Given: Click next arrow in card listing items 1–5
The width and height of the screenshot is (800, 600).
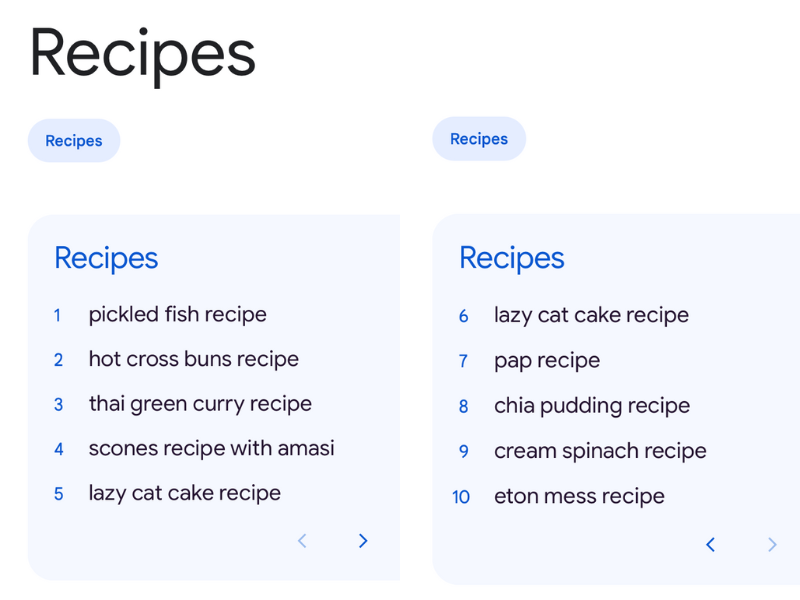Looking at the screenshot, I should point(363,541).
